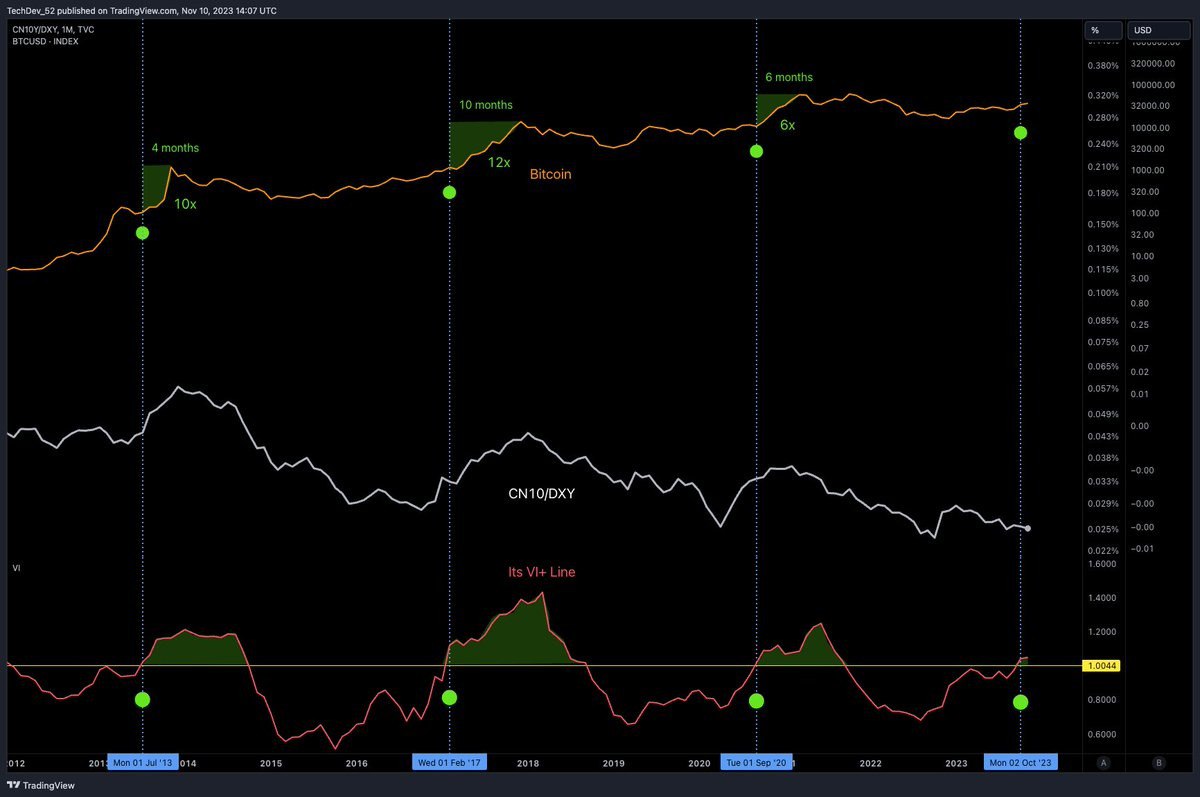Click the '12x' green annotation text
Image resolution: width=1200 pixels, height=797 pixels.
click(499, 162)
